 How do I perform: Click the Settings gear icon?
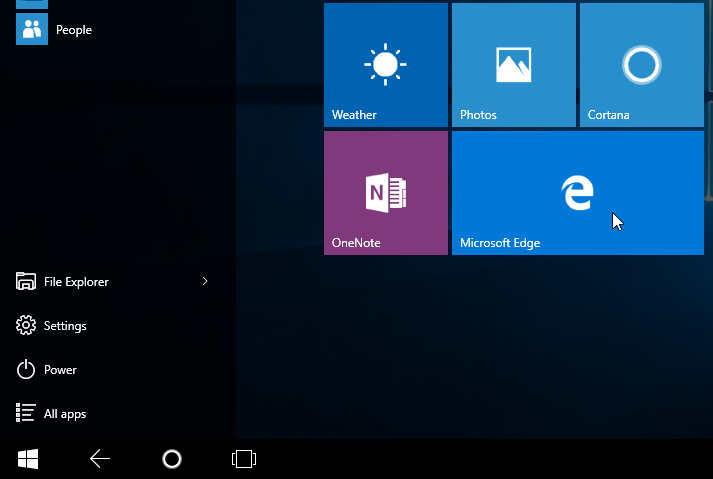25,325
